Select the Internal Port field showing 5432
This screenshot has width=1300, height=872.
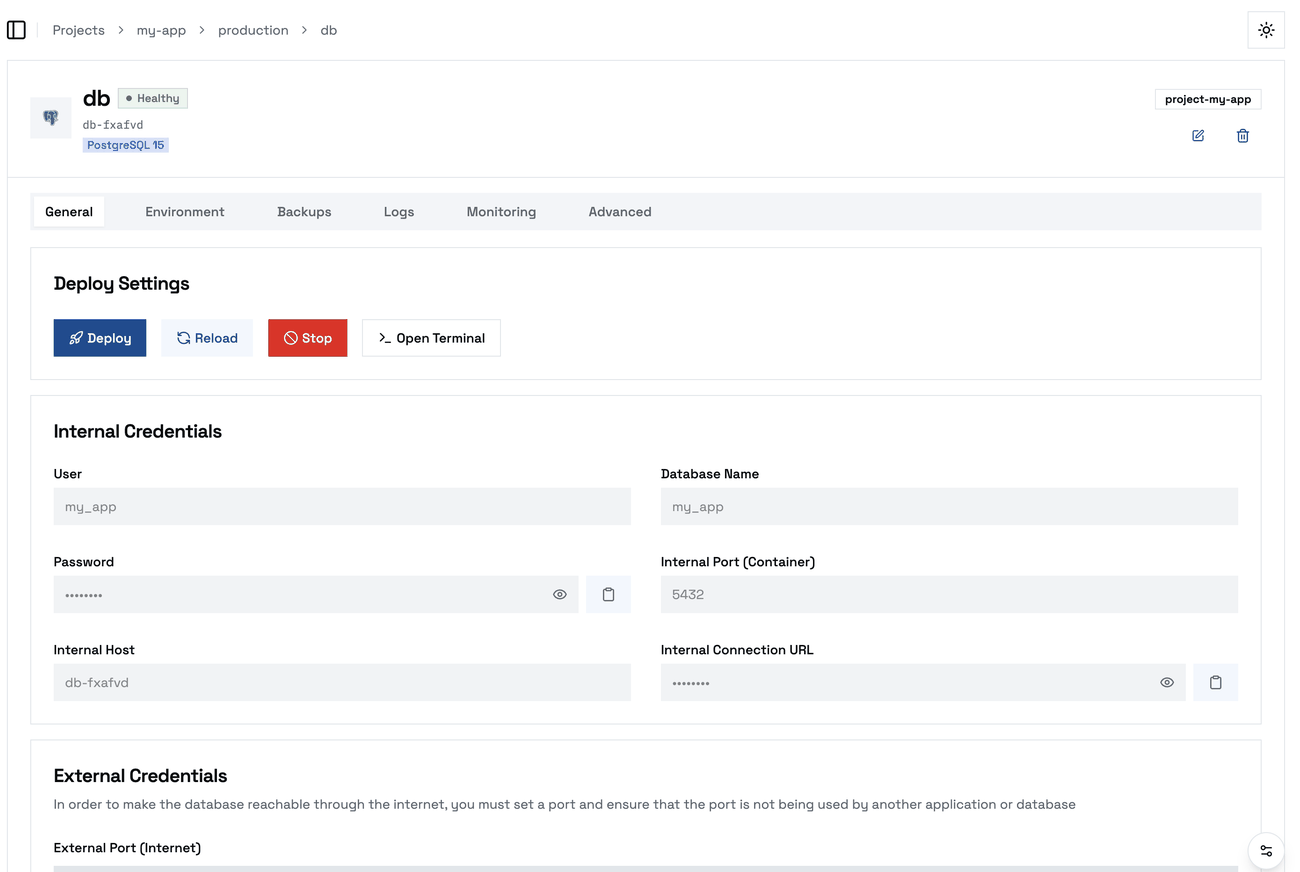point(949,595)
